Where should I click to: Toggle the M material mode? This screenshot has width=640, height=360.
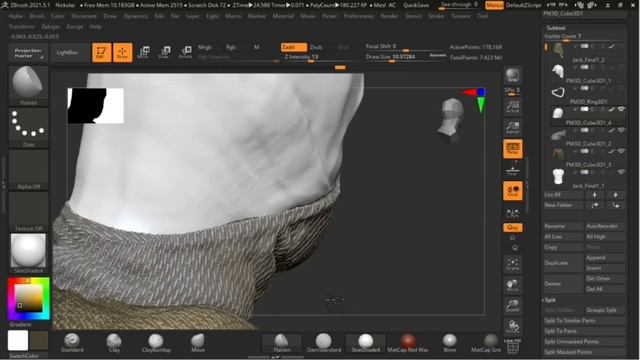tap(256, 47)
